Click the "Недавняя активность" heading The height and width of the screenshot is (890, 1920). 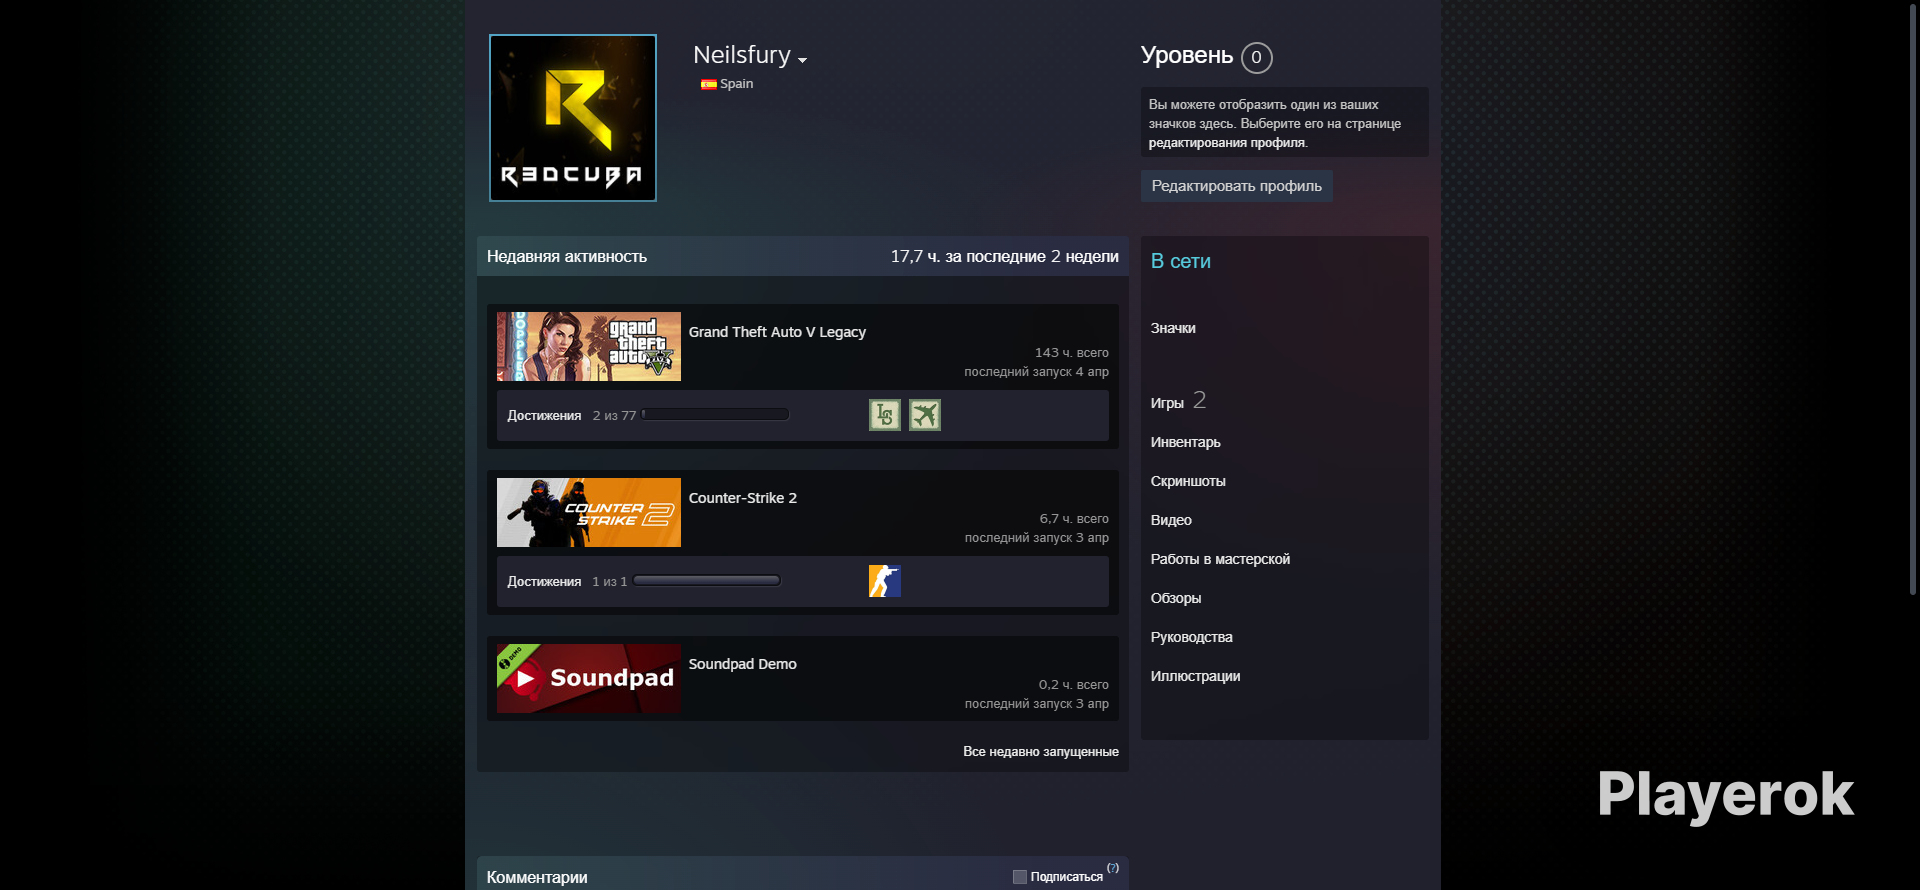567,257
